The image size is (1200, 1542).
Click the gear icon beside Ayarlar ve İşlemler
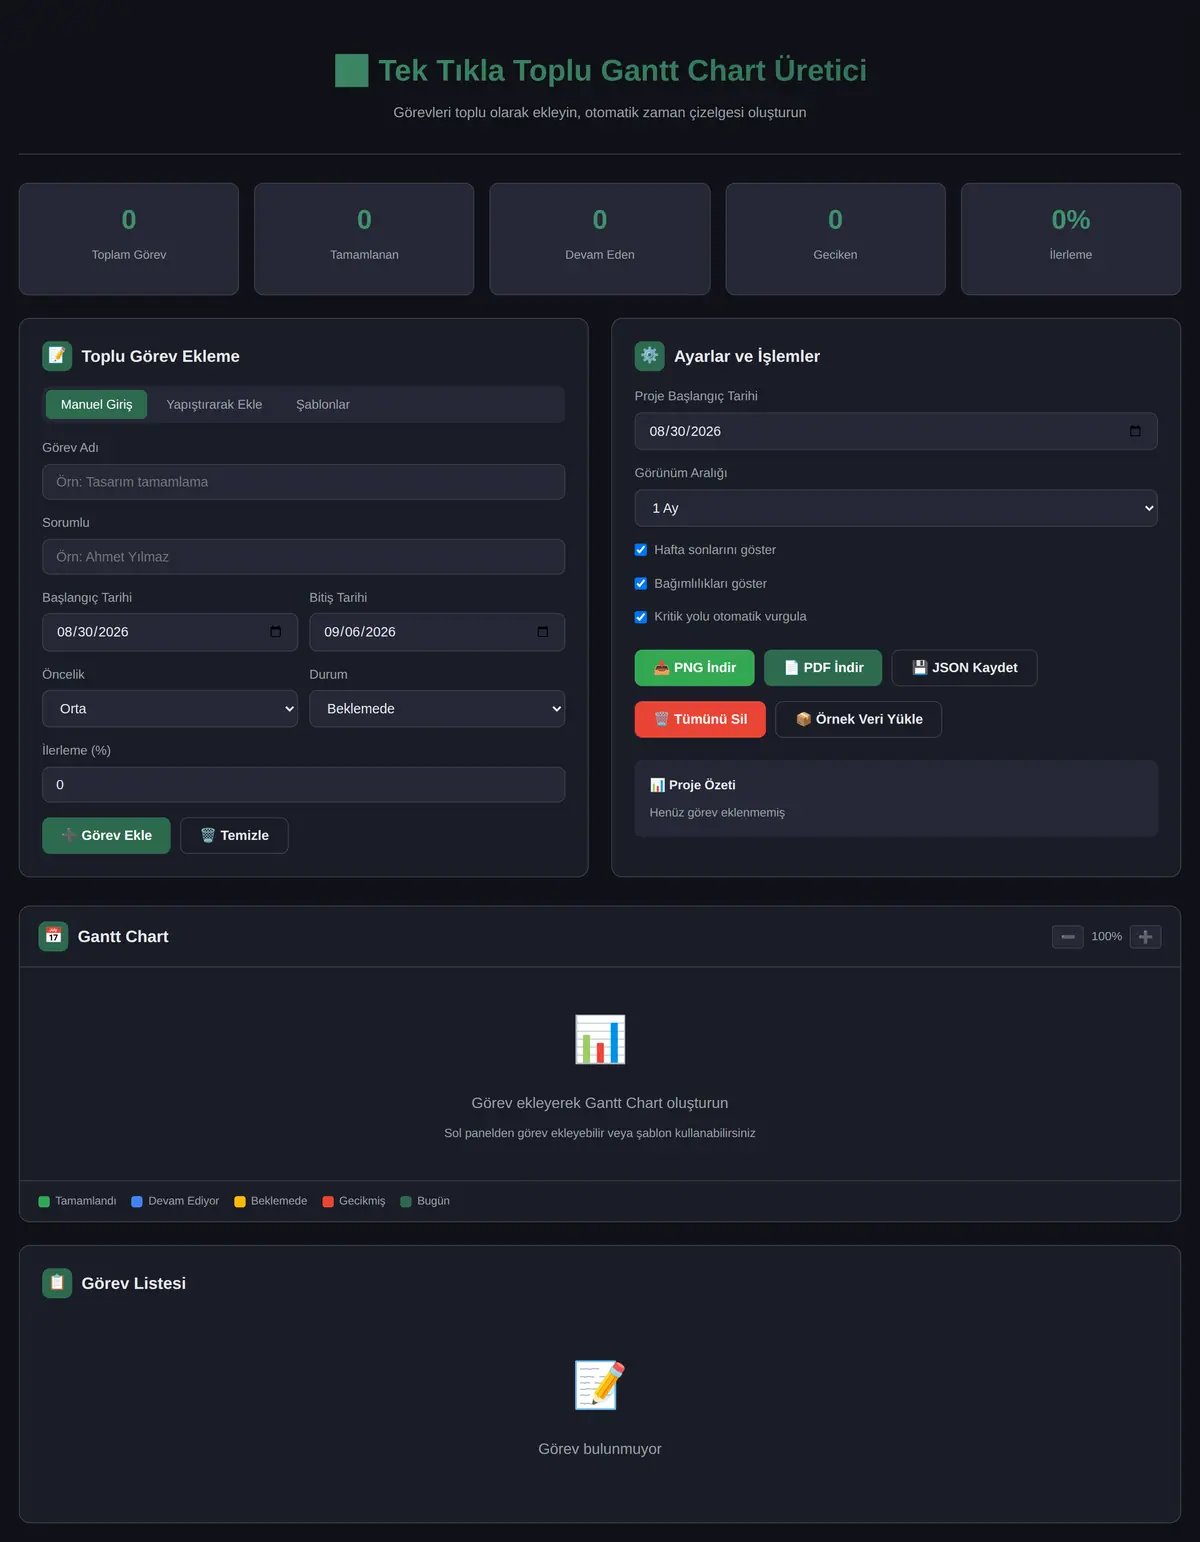click(x=650, y=356)
